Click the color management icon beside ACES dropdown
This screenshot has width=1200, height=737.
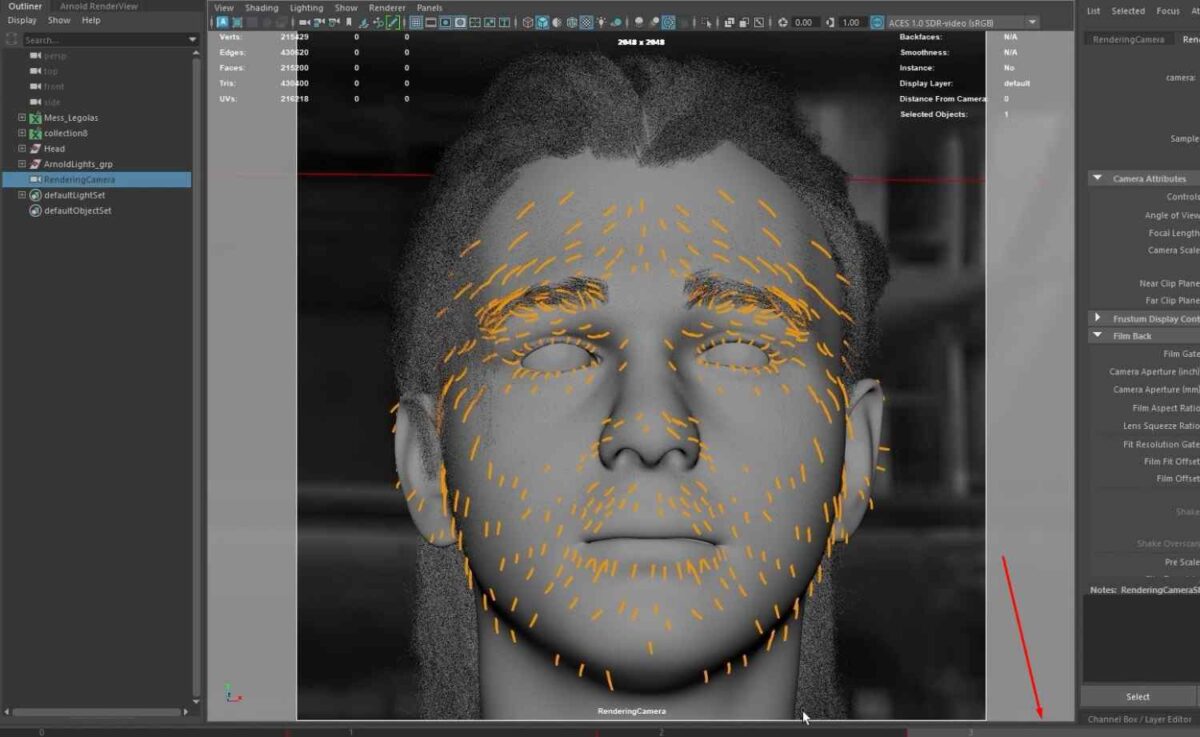point(875,22)
